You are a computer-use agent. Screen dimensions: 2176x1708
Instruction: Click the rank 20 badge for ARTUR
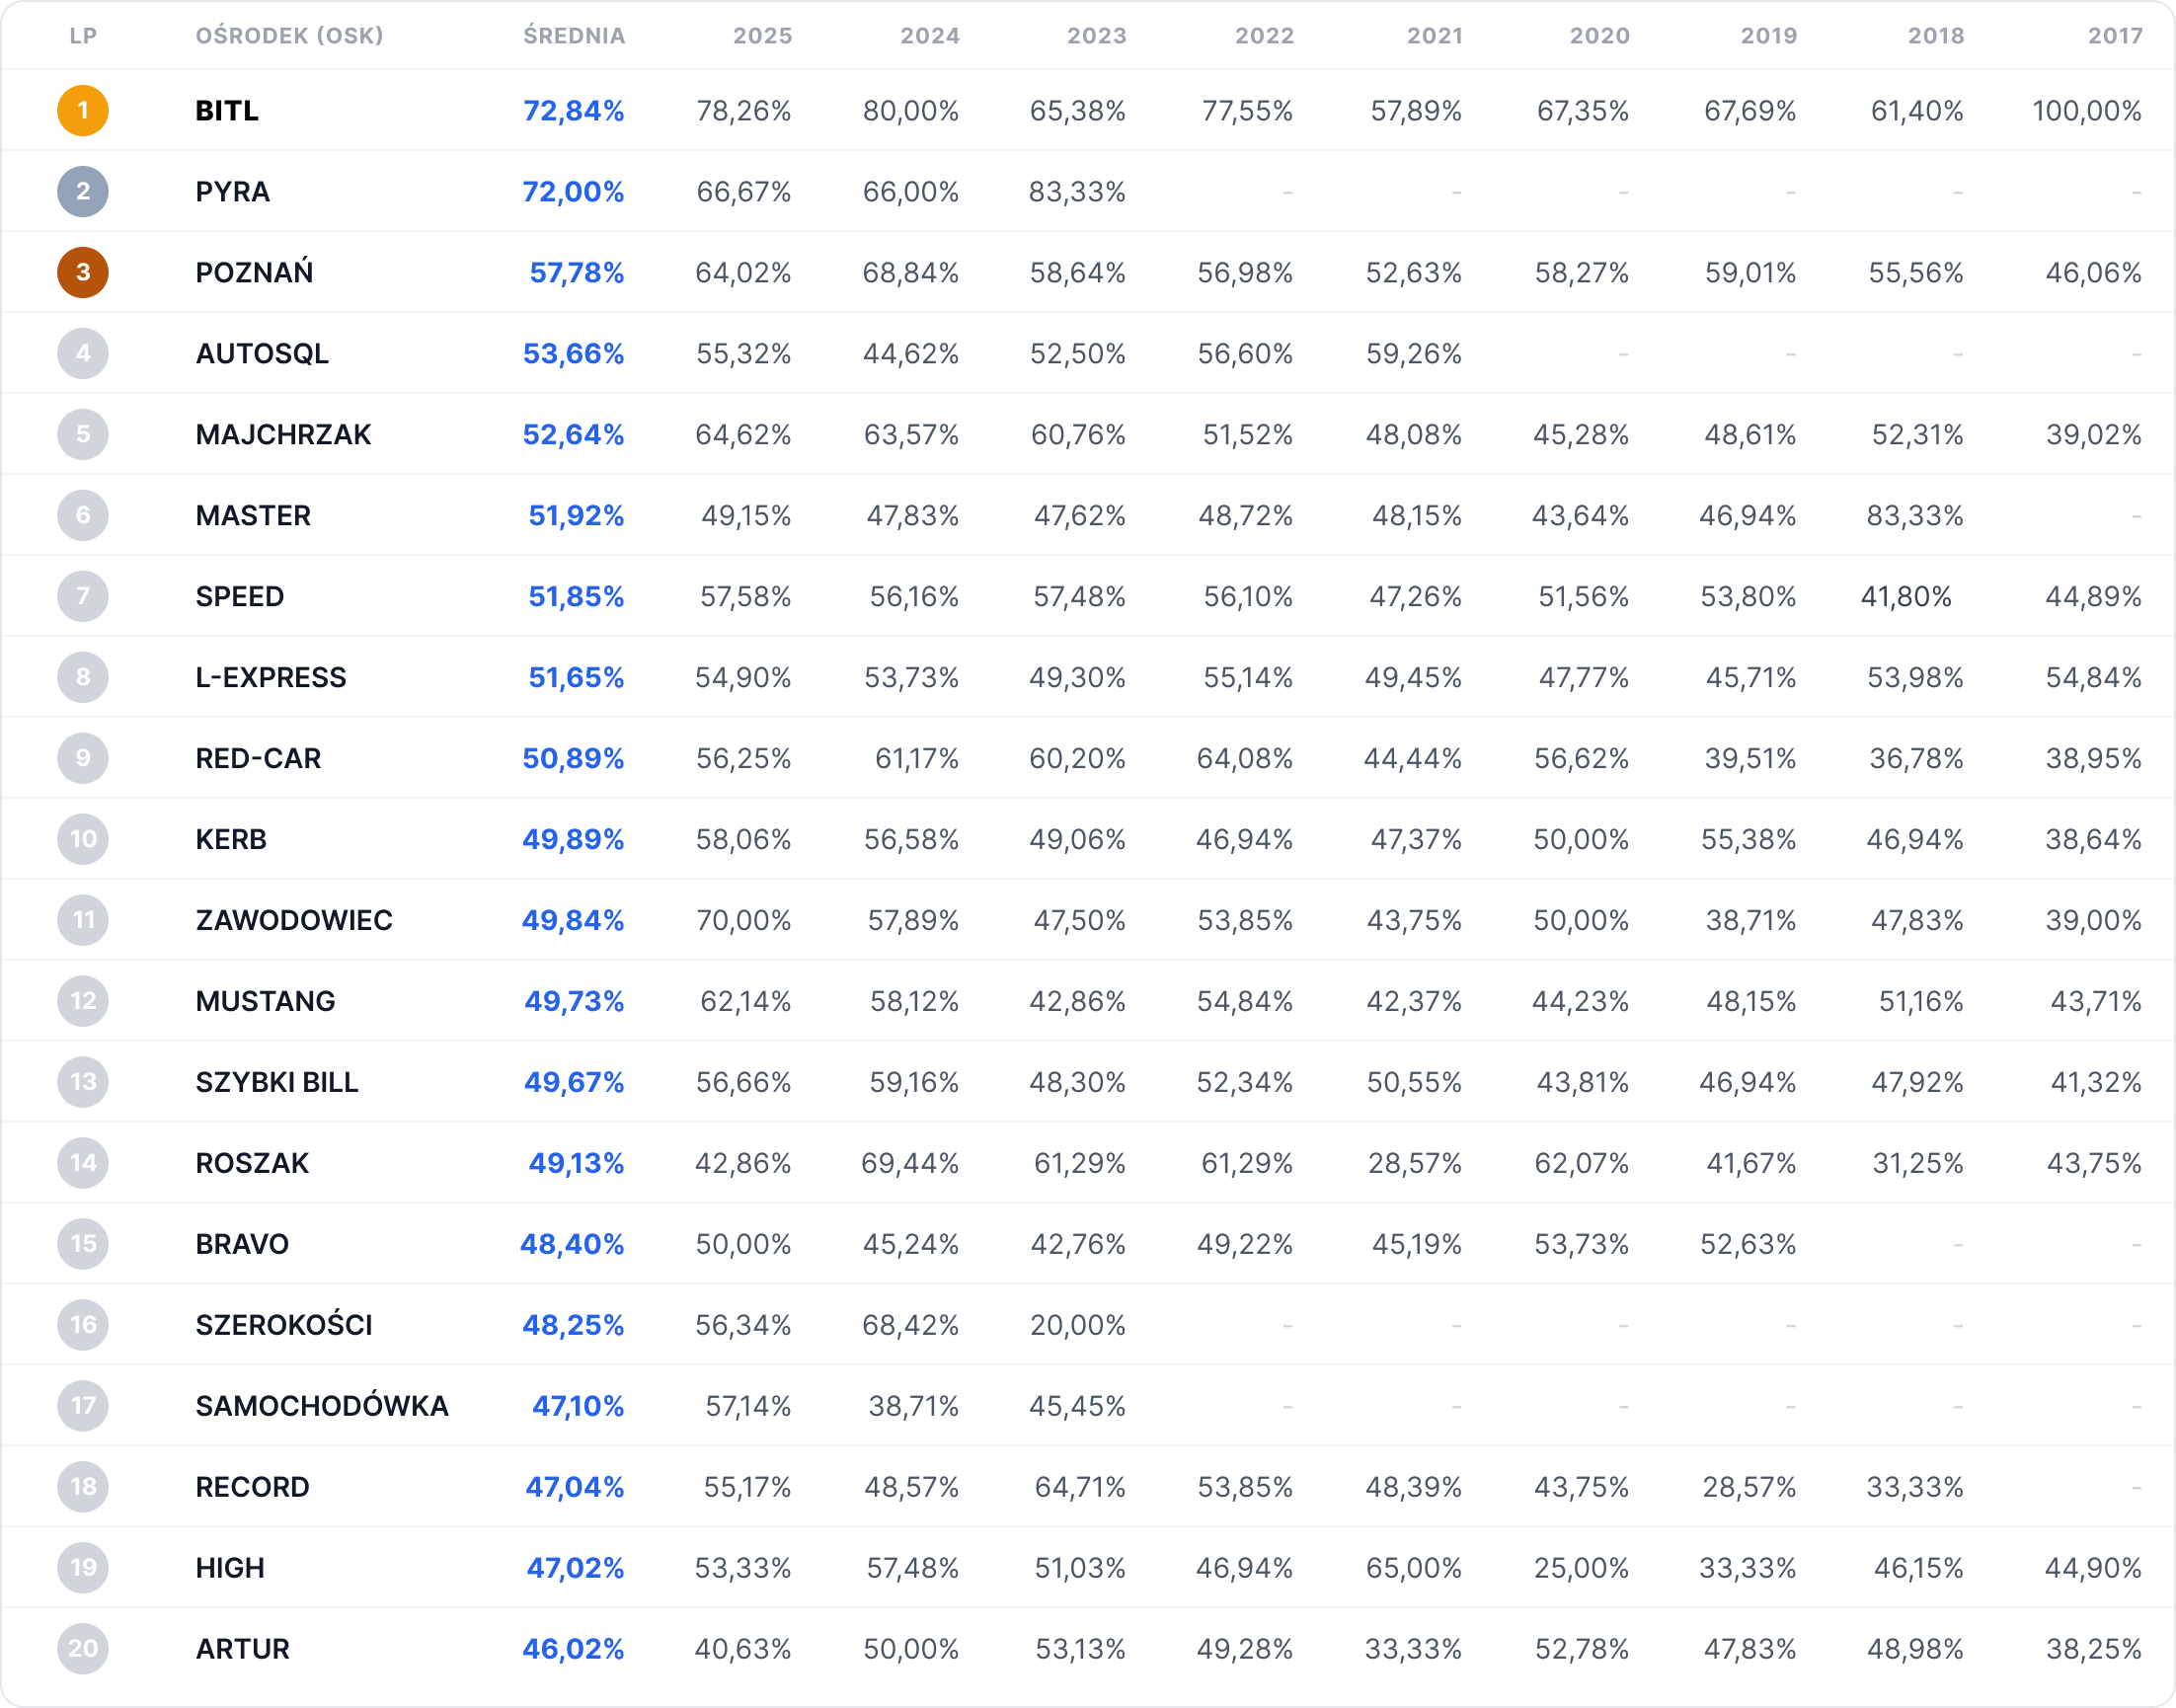[83, 1648]
